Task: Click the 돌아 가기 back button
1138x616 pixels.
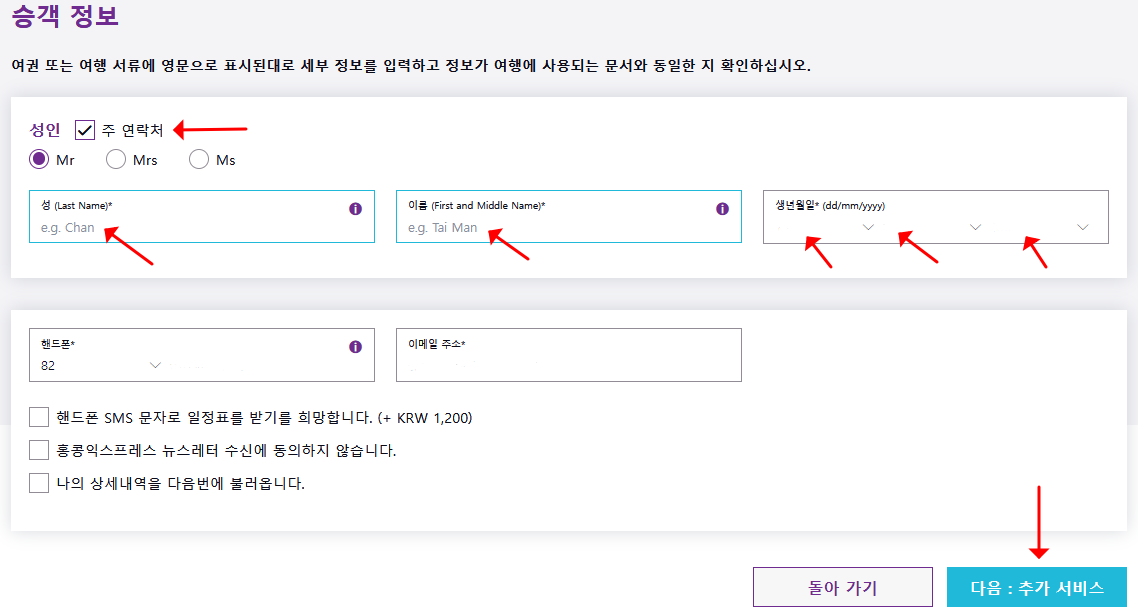Action: click(843, 587)
